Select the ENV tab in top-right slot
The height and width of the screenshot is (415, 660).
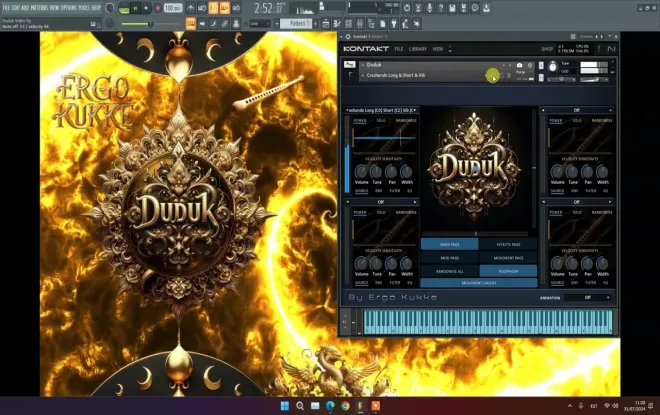[575, 191]
